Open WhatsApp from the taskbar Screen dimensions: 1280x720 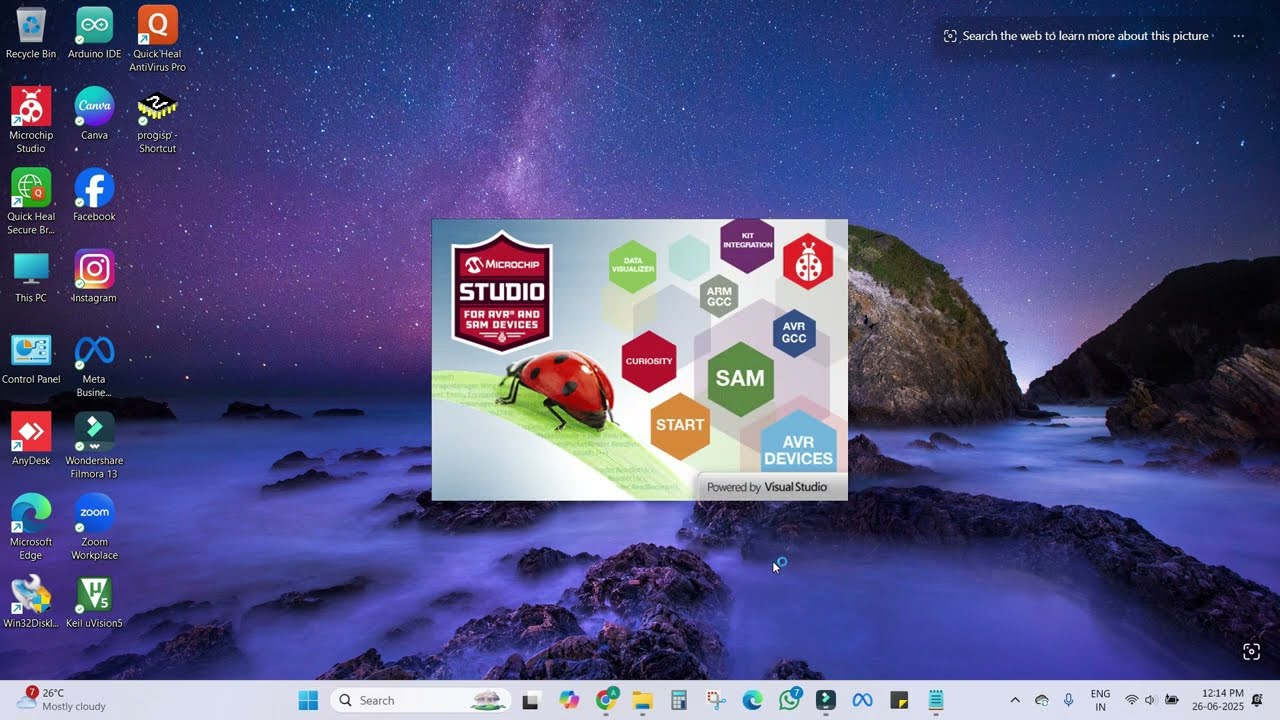point(789,700)
